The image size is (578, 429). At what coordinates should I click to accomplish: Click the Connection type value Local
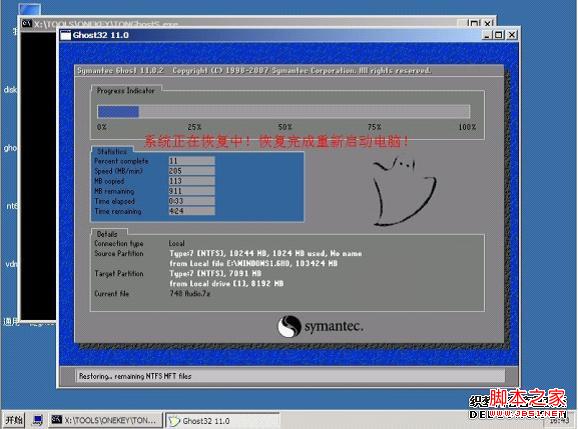[x=177, y=243]
